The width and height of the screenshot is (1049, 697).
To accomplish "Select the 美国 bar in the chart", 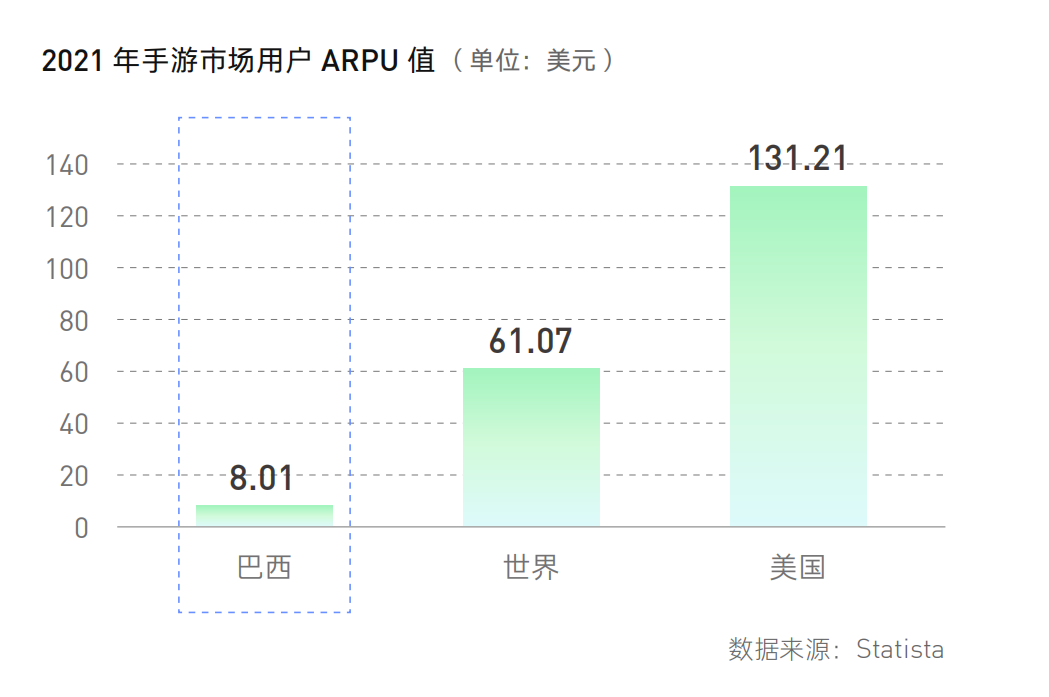I will [798, 357].
